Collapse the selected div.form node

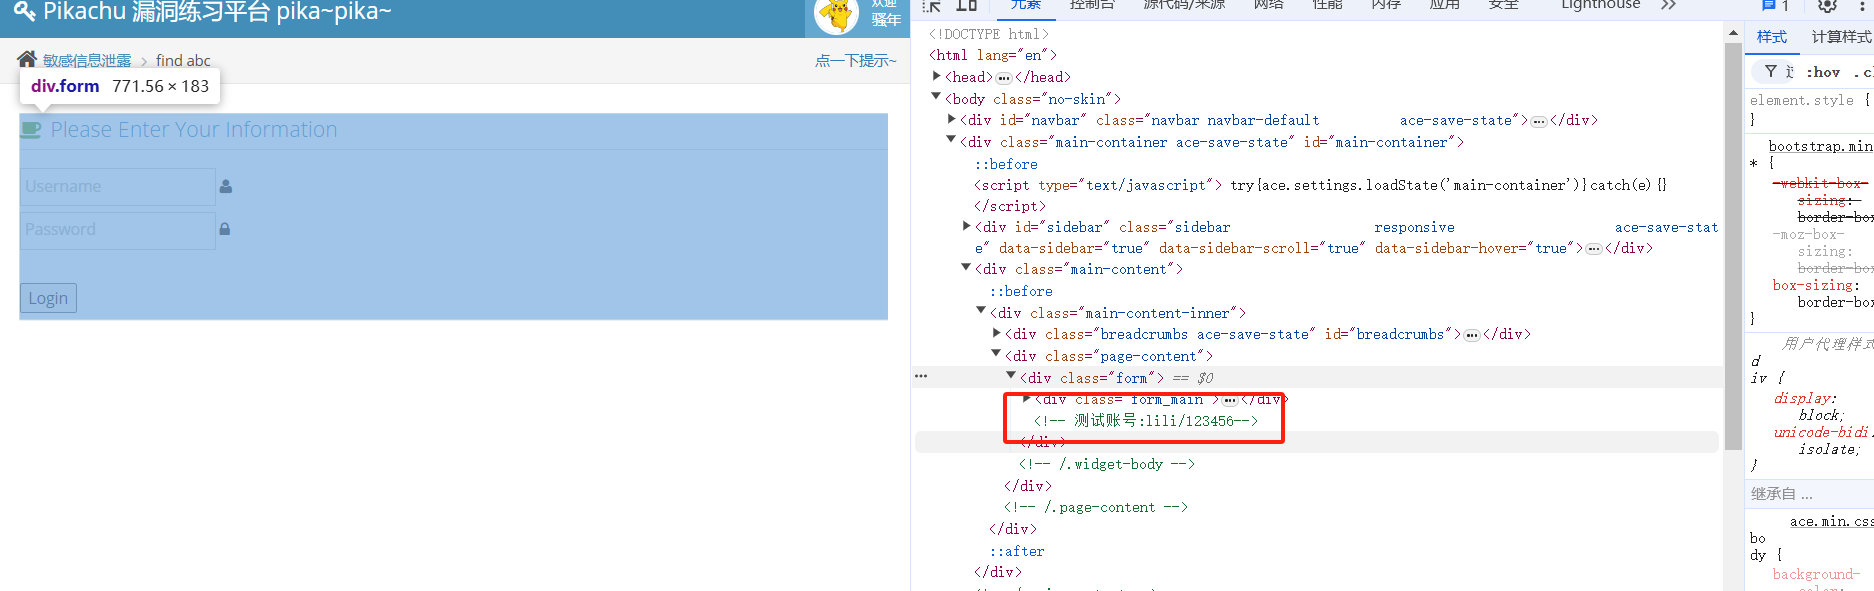tap(1012, 376)
